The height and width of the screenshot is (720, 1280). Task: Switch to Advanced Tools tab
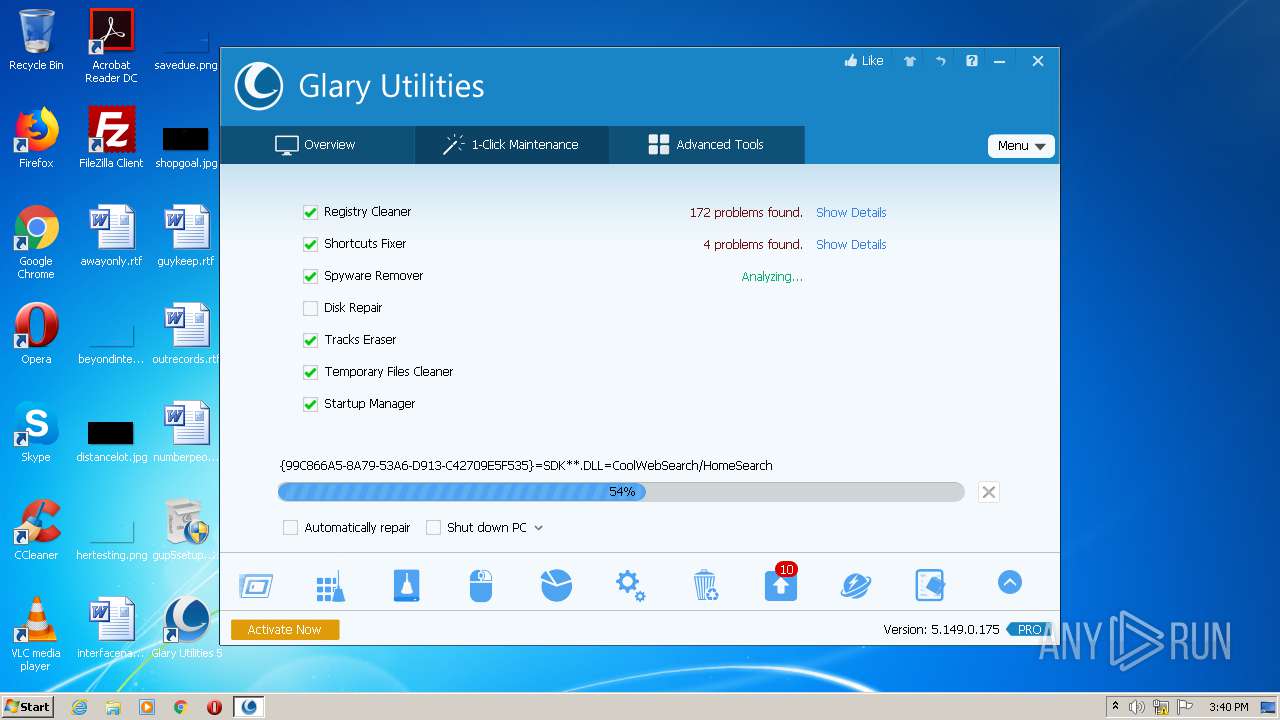point(707,145)
